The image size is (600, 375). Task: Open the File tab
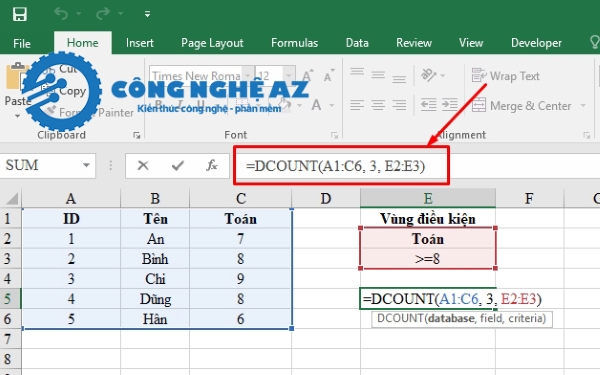click(21, 43)
